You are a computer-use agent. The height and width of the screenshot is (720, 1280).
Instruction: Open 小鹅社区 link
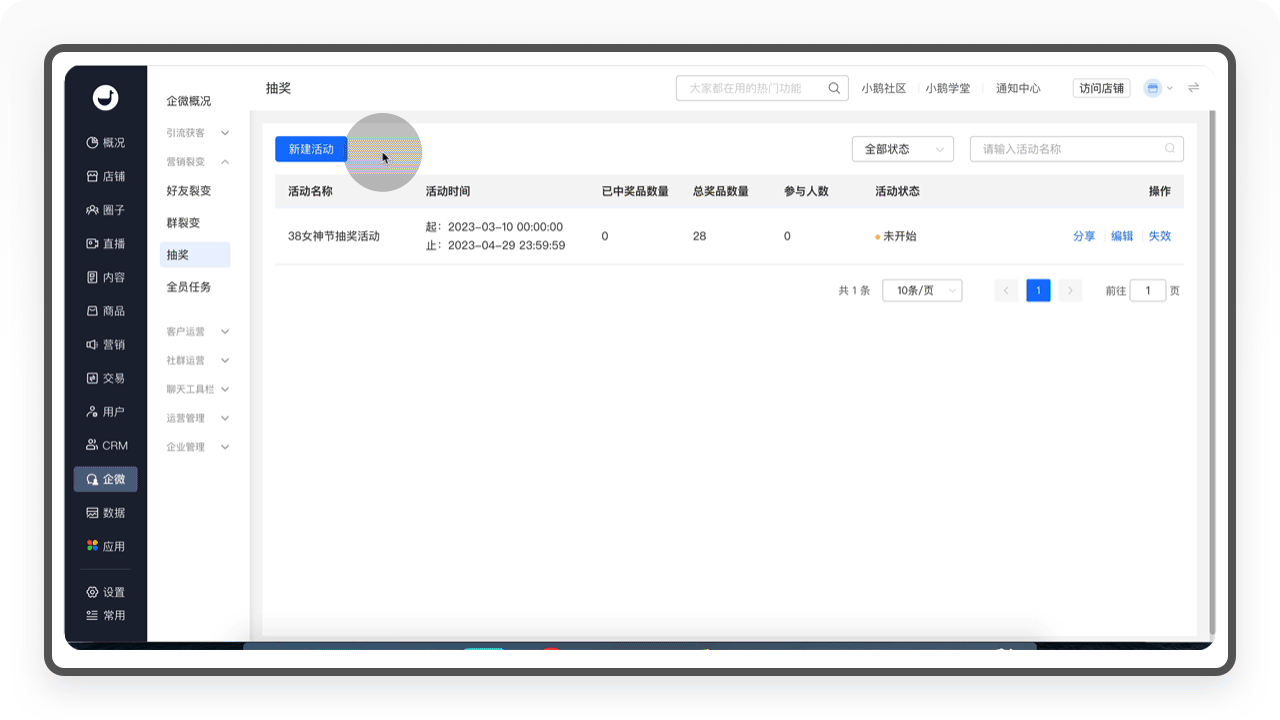coord(884,88)
